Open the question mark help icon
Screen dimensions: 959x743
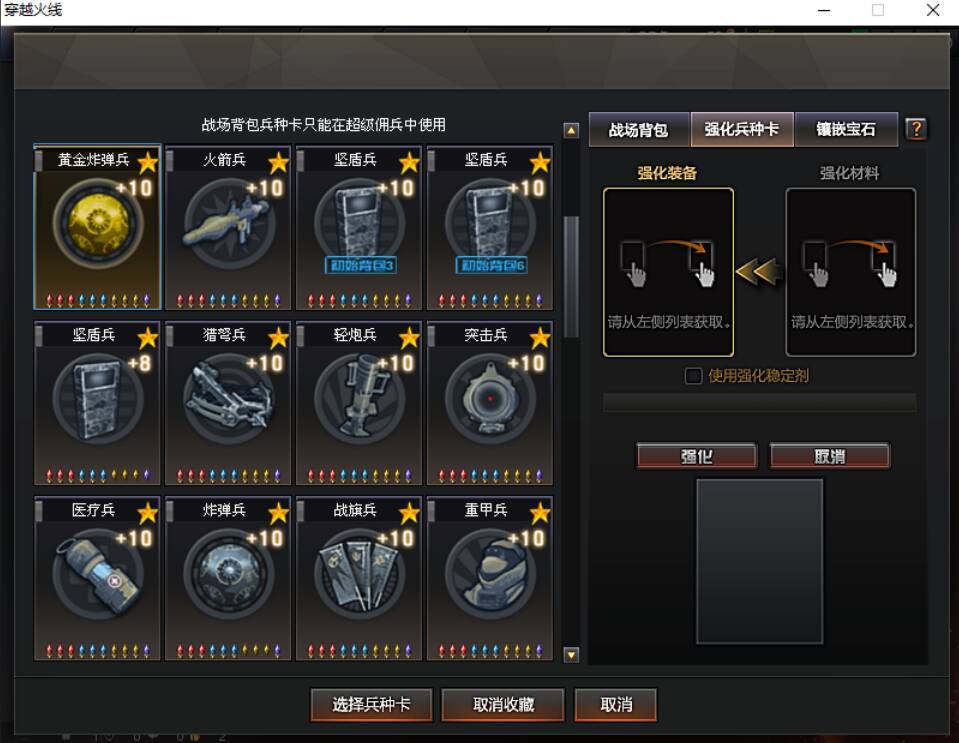pyautogui.click(x=916, y=129)
